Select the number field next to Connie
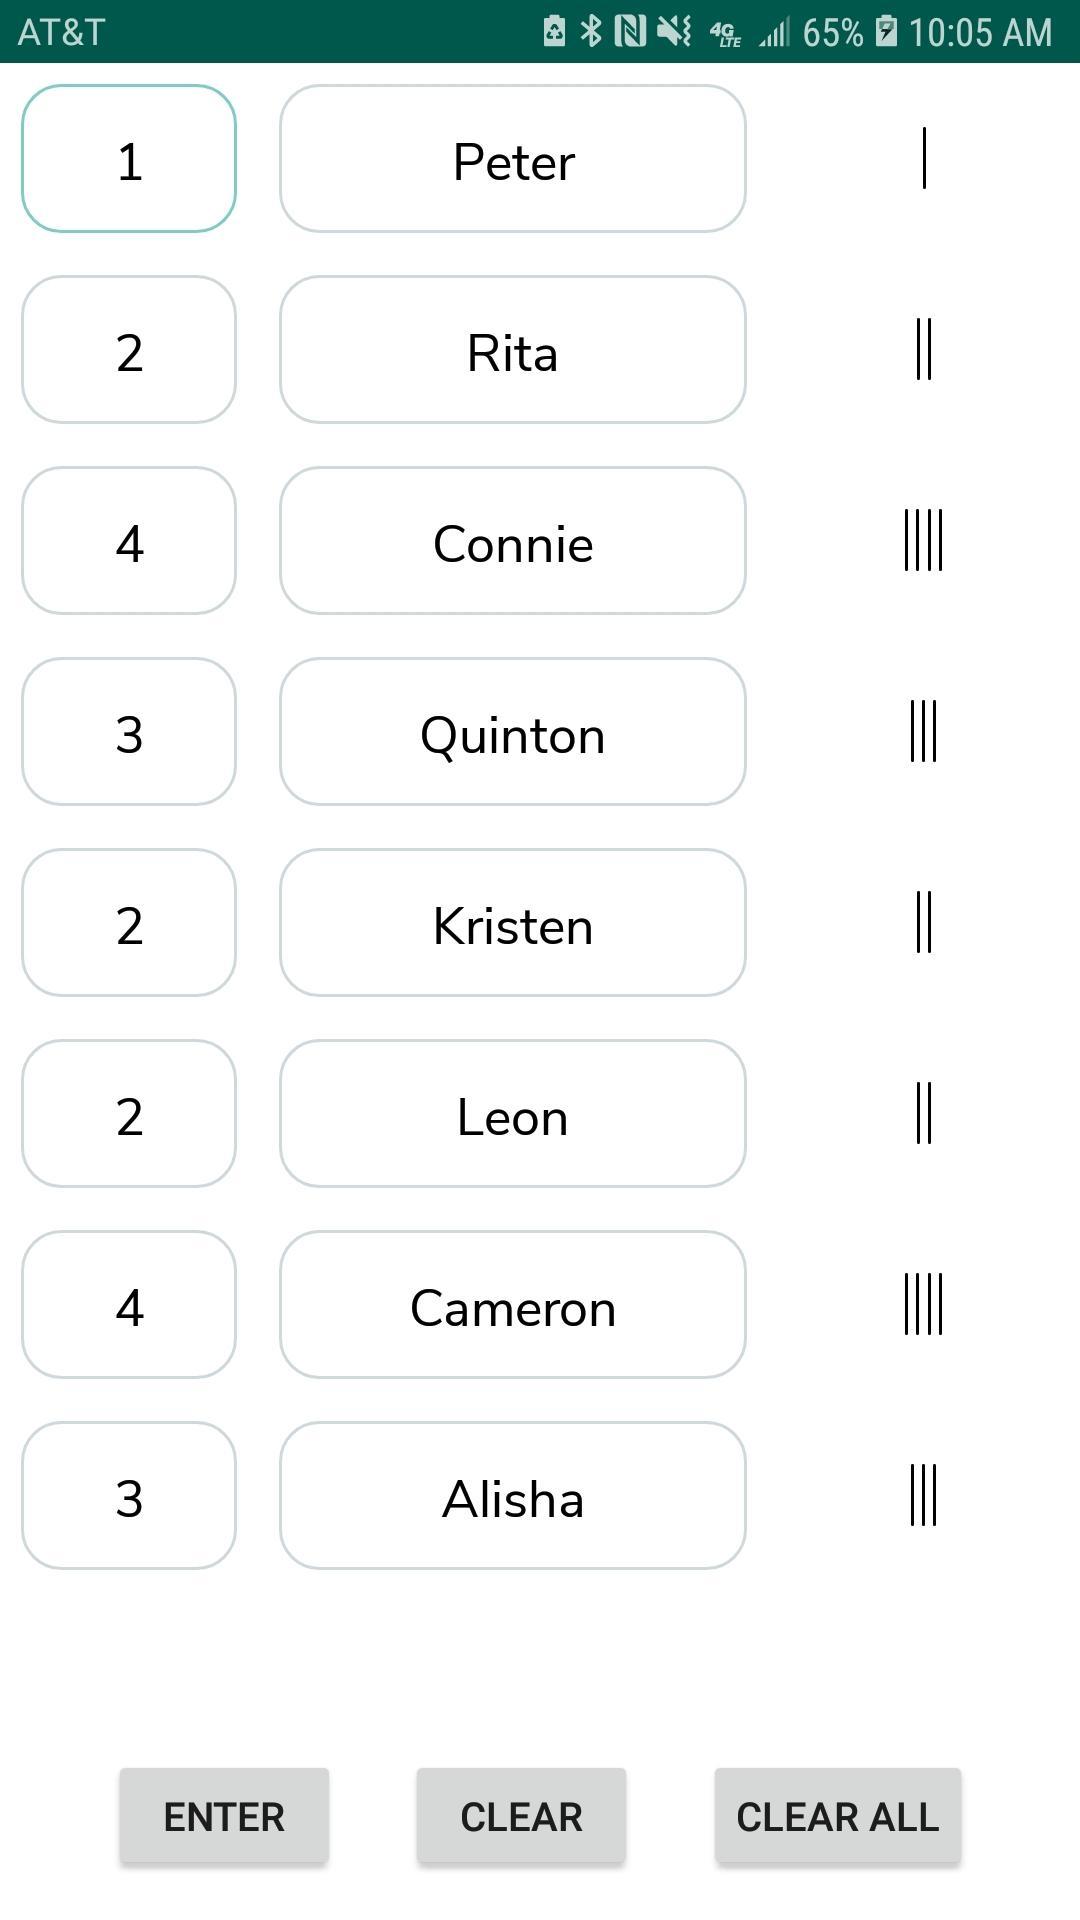The width and height of the screenshot is (1080, 1920). coord(129,541)
